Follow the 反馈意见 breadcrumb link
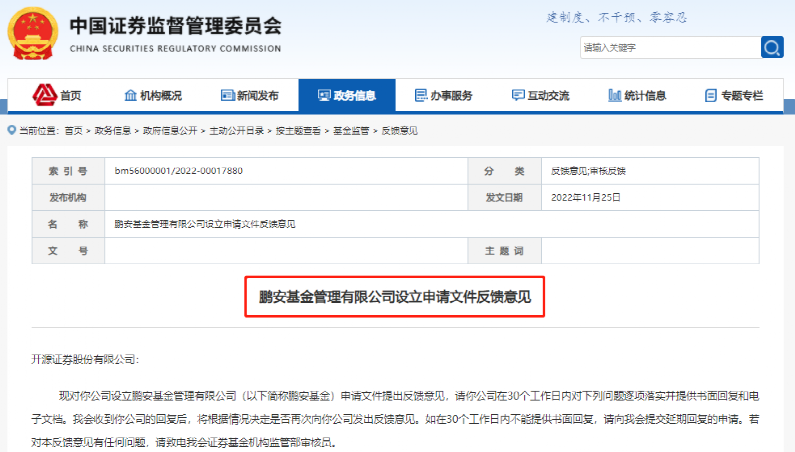The width and height of the screenshot is (795, 452). pyautogui.click(x=400, y=131)
